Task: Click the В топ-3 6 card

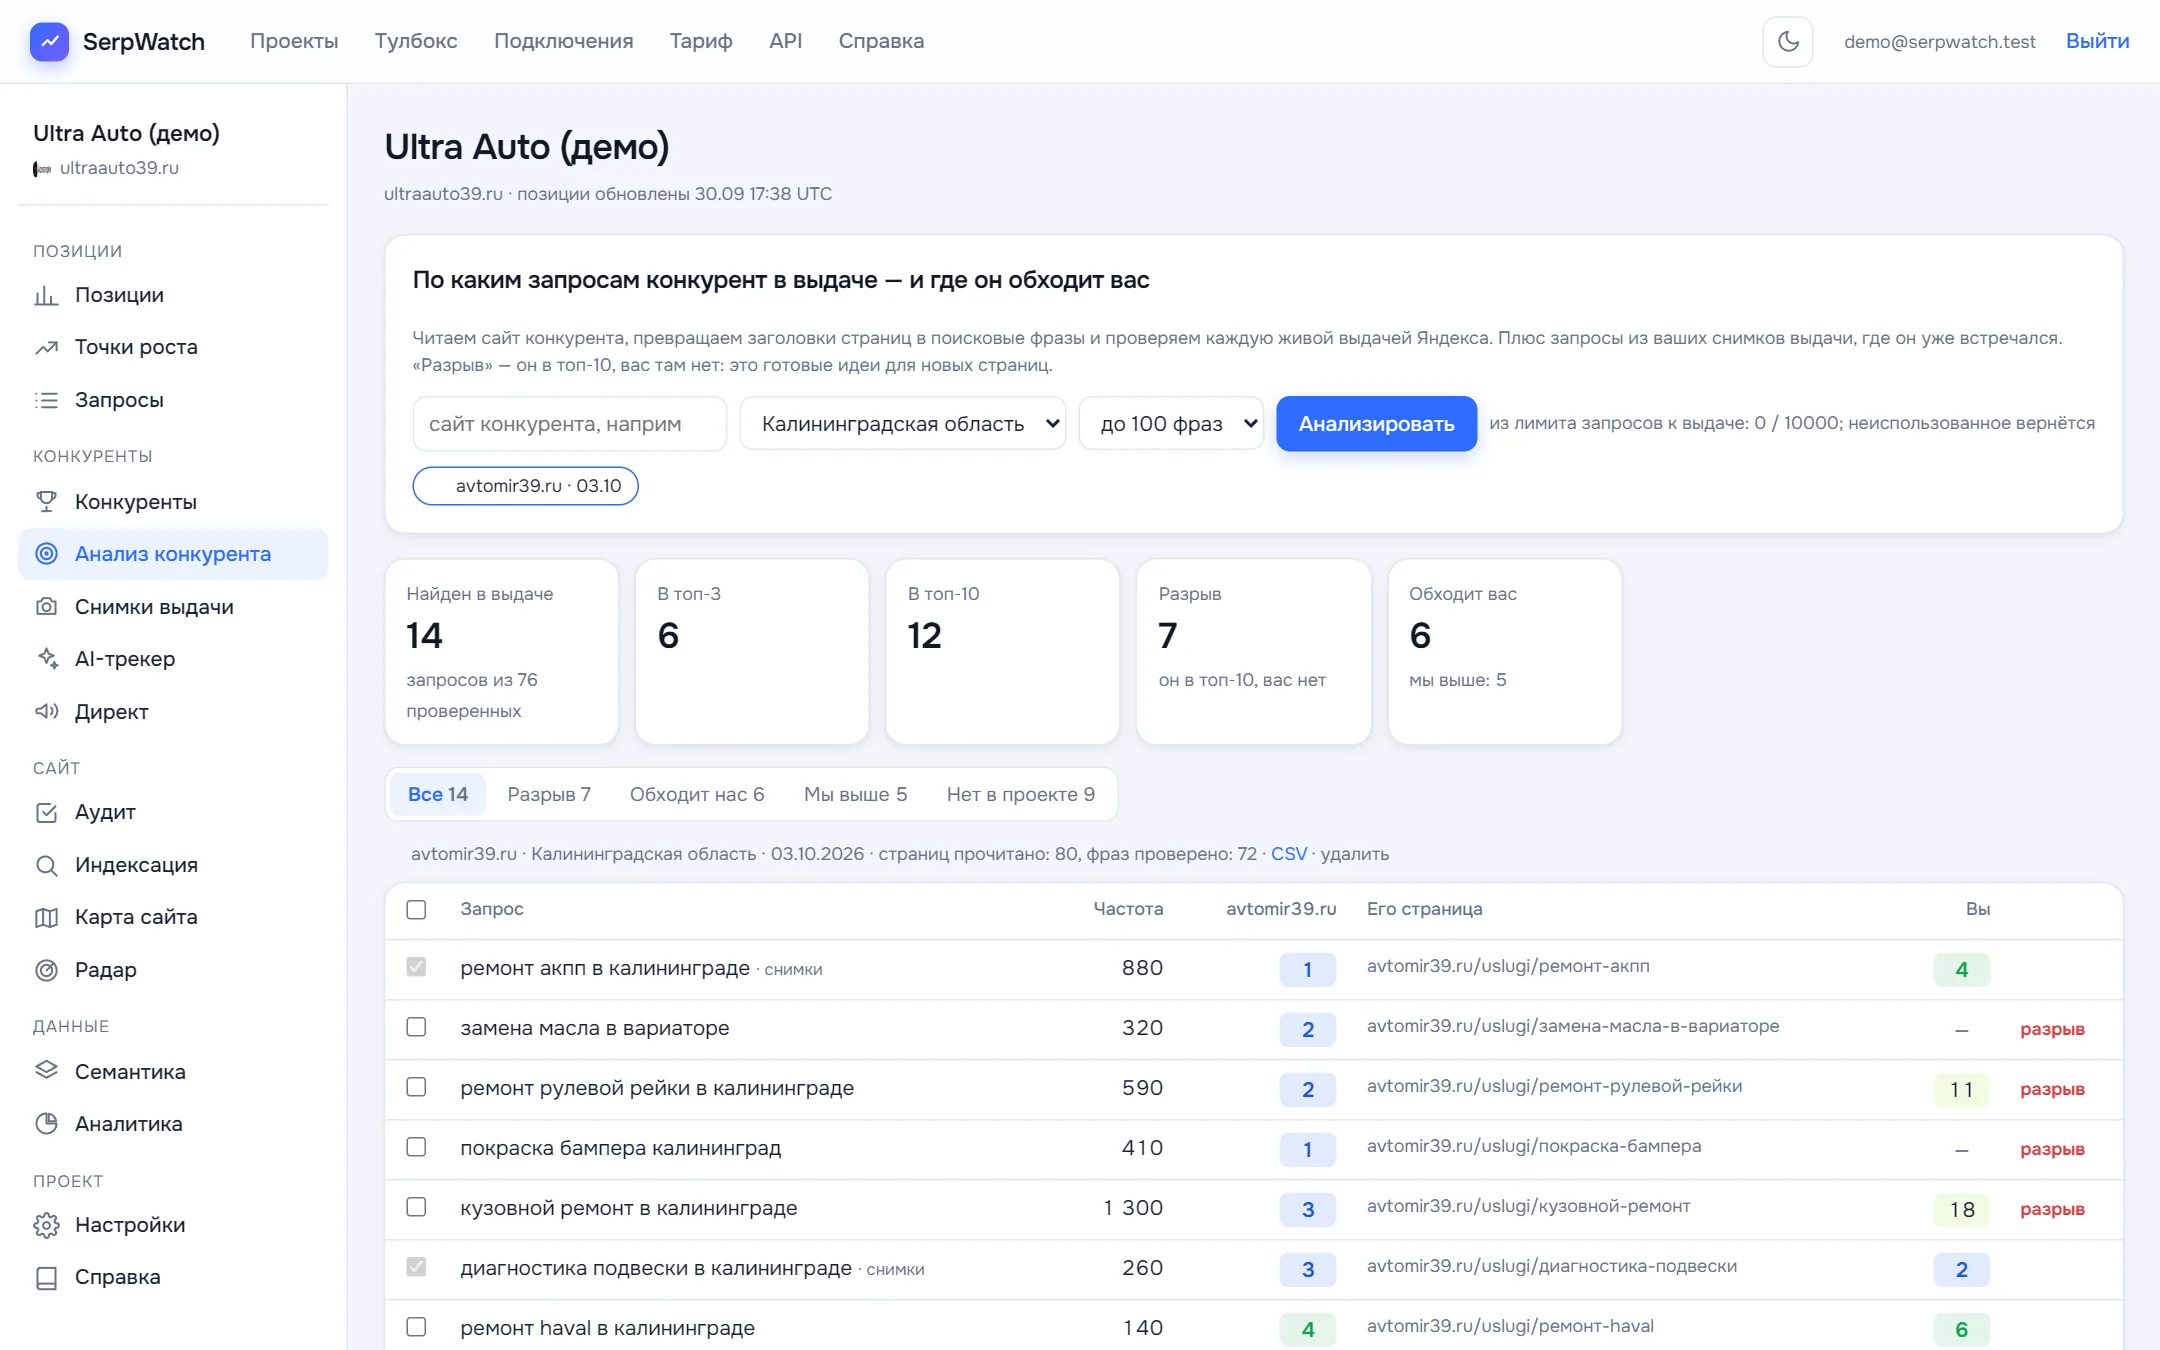Action: (x=752, y=652)
